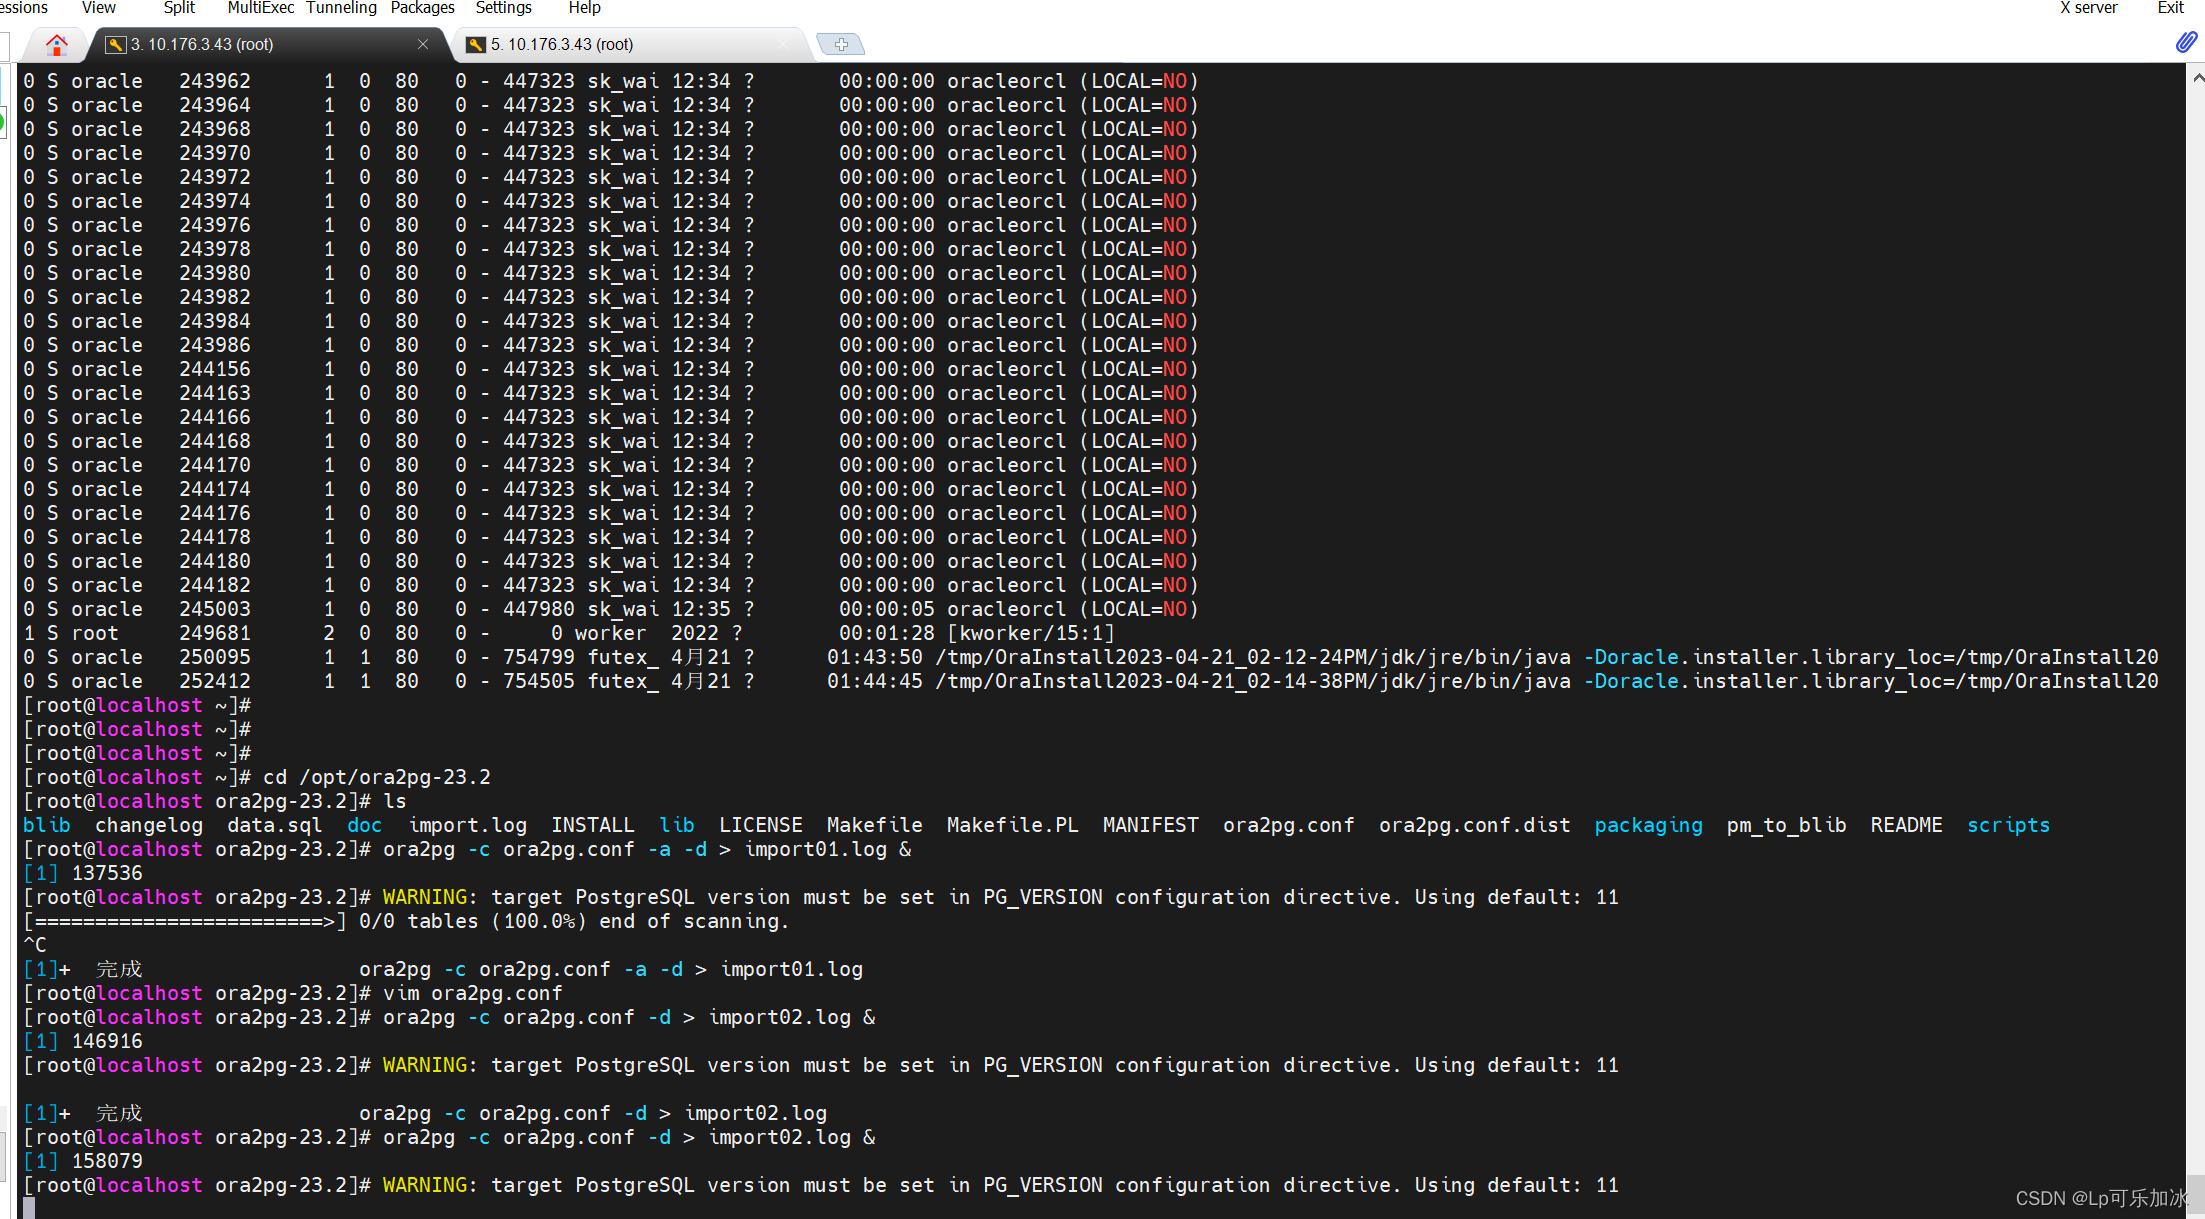Close session tab 3. 10.176.3.43 (root)
The height and width of the screenshot is (1219, 2205).
[x=423, y=44]
